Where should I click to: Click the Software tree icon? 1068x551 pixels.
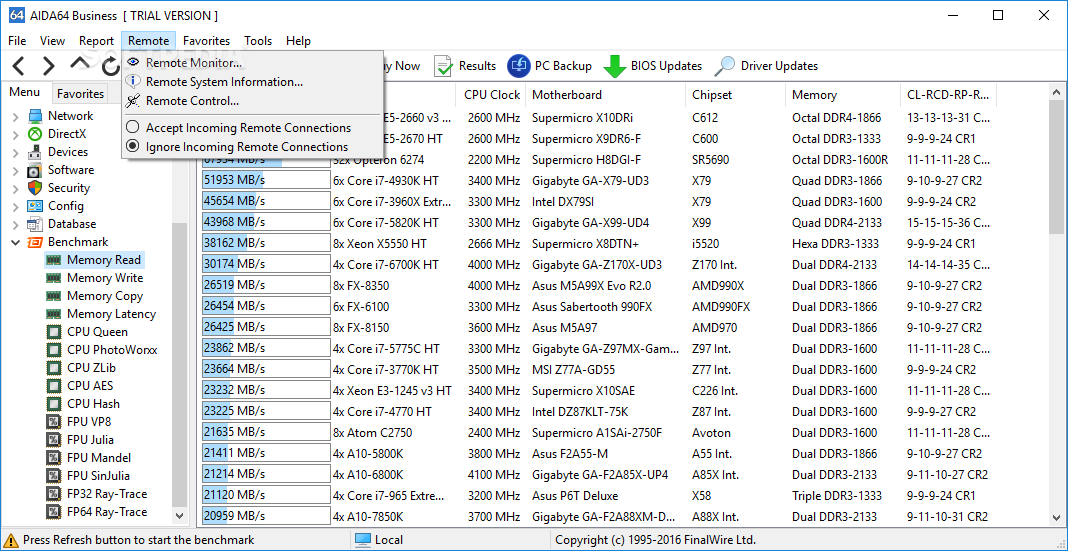[35, 170]
